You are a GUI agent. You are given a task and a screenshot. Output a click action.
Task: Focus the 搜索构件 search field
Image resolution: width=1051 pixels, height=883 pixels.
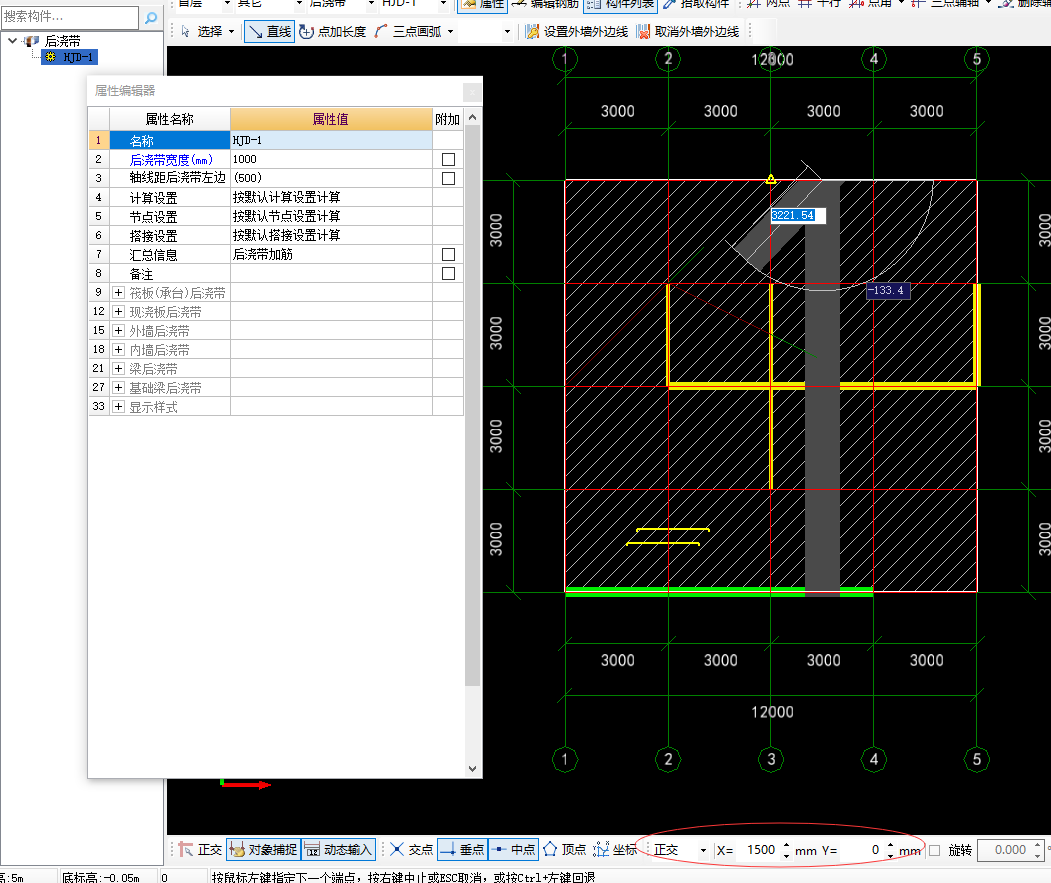coord(70,17)
